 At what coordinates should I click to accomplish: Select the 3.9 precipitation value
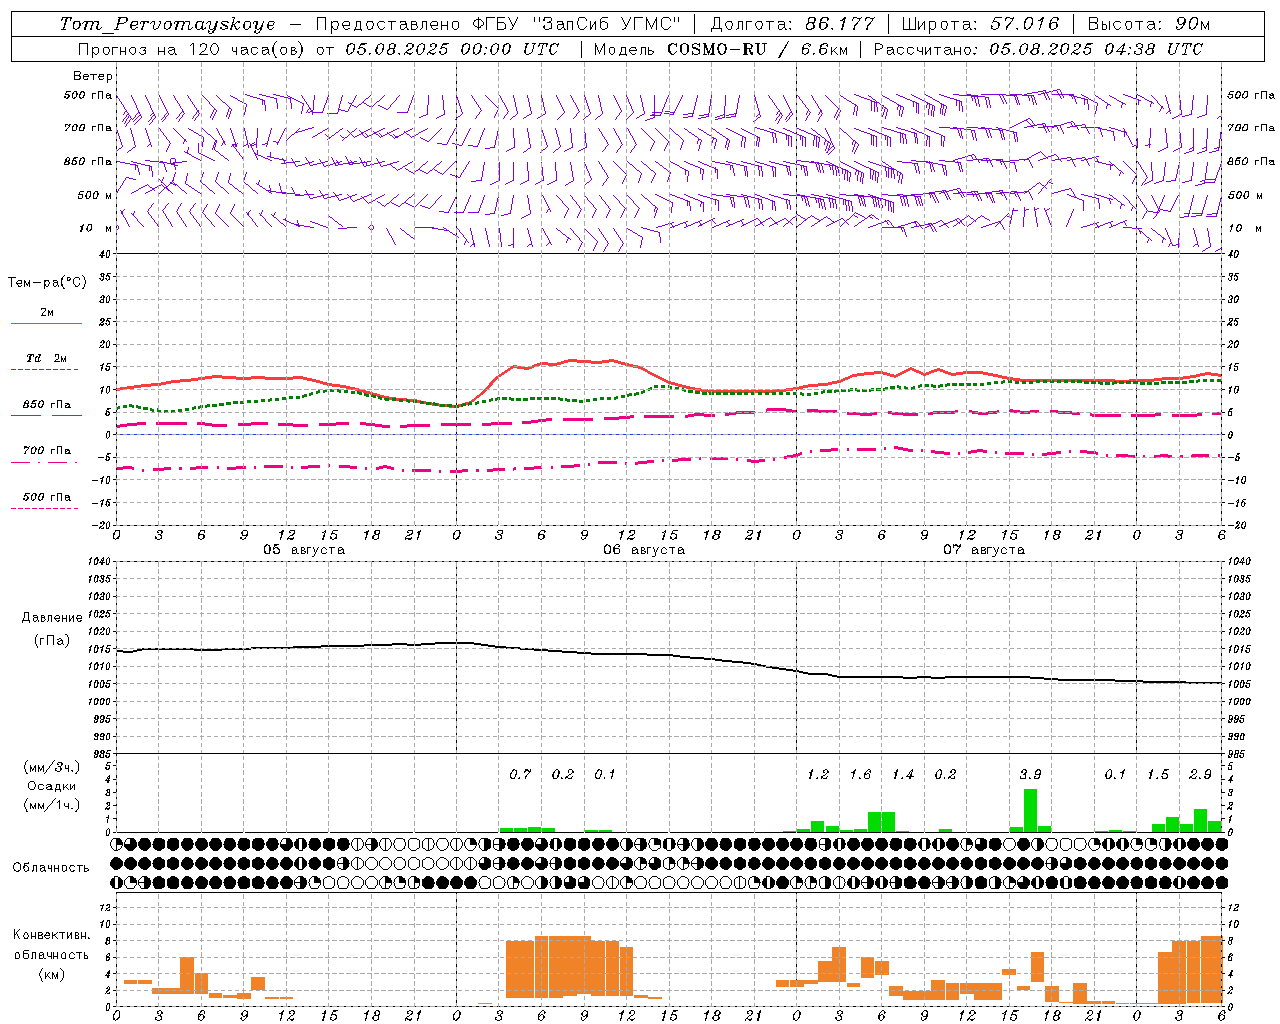(1030, 775)
